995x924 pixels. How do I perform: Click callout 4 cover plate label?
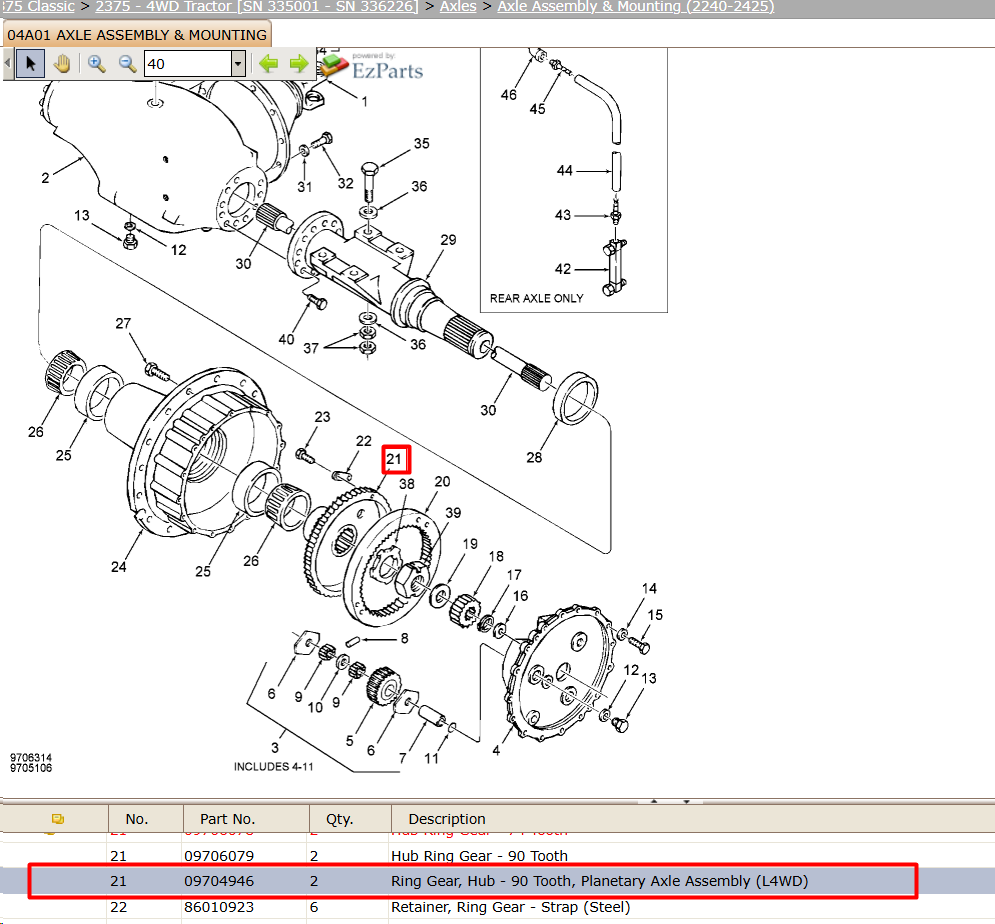click(496, 751)
